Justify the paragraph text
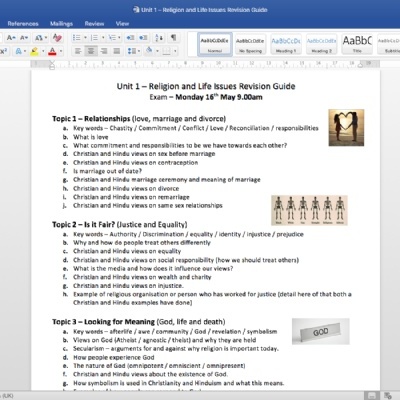The width and height of the screenshot is (400, 400). (117, 51)
